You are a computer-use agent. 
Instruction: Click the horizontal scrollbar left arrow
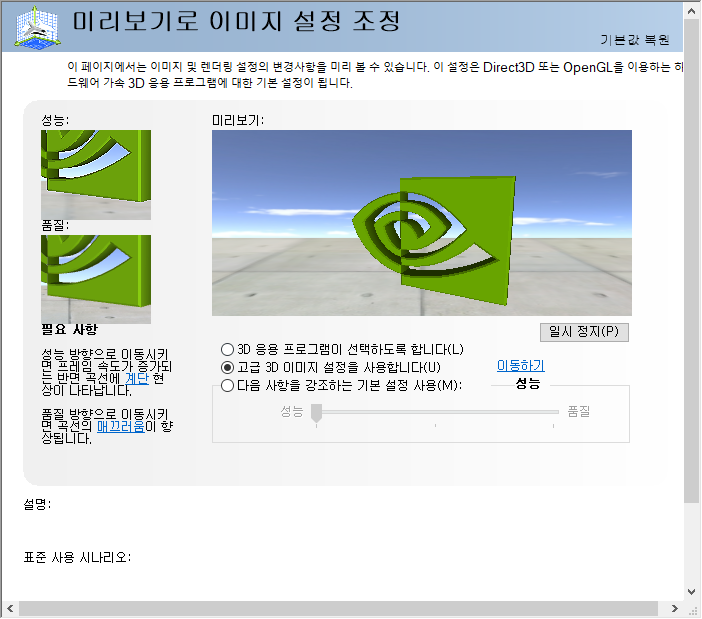point(10,609)
